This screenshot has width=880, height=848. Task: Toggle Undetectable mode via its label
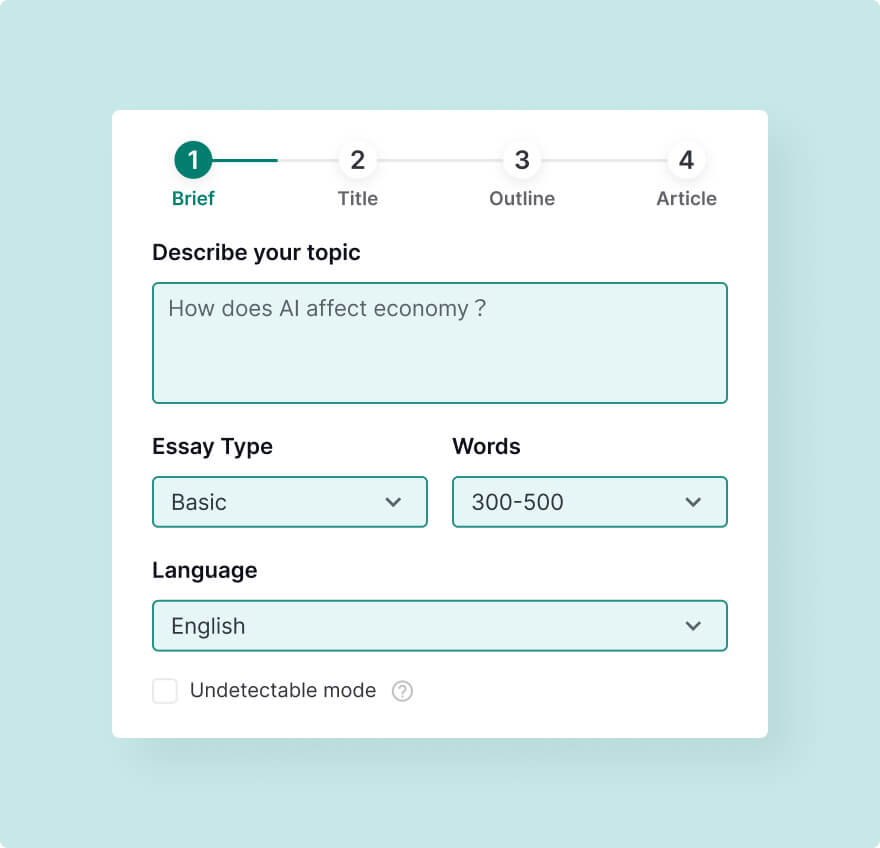click(283, 690)
